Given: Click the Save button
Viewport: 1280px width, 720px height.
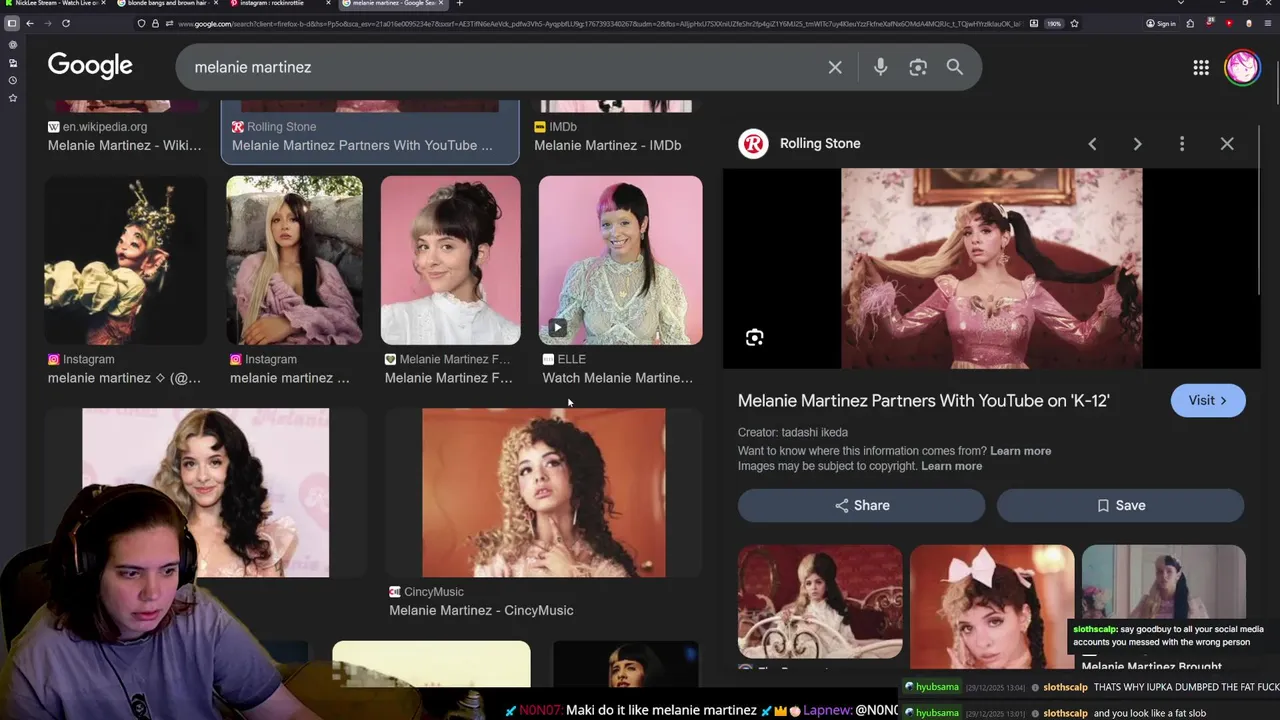Looking at the screenshot, I should click(x=1121, y=505).
